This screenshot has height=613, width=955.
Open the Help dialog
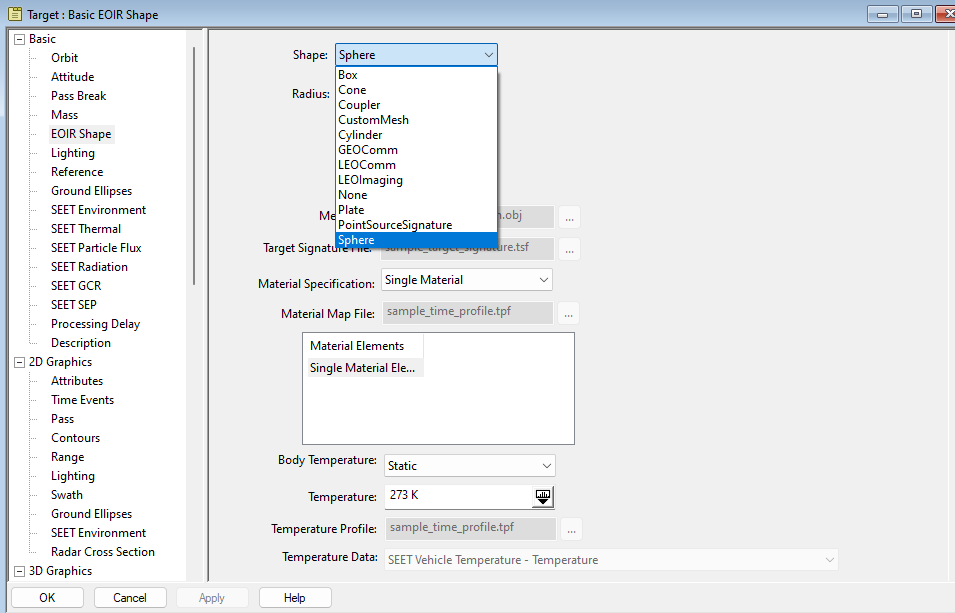294,597
